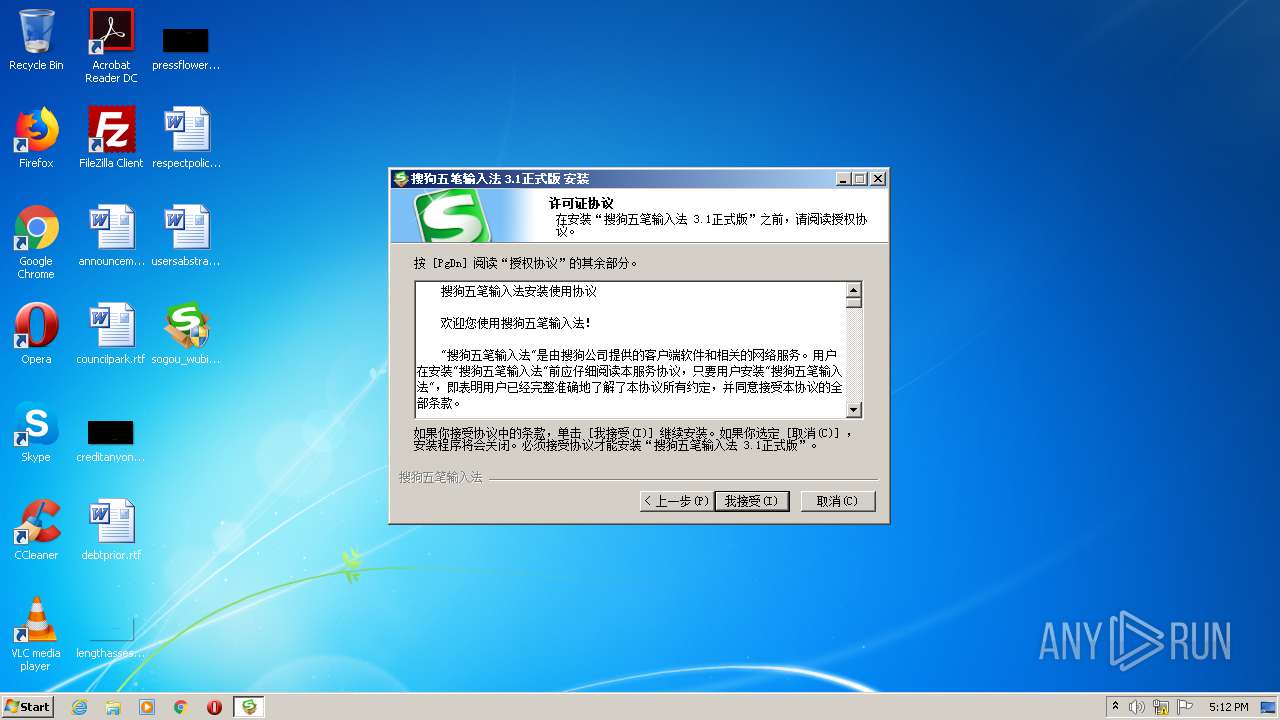This screenshot has height=720, width=1280.
Task: Click the Action Center flag icon
Action: pyautogui.click(x=1185, y=707)
